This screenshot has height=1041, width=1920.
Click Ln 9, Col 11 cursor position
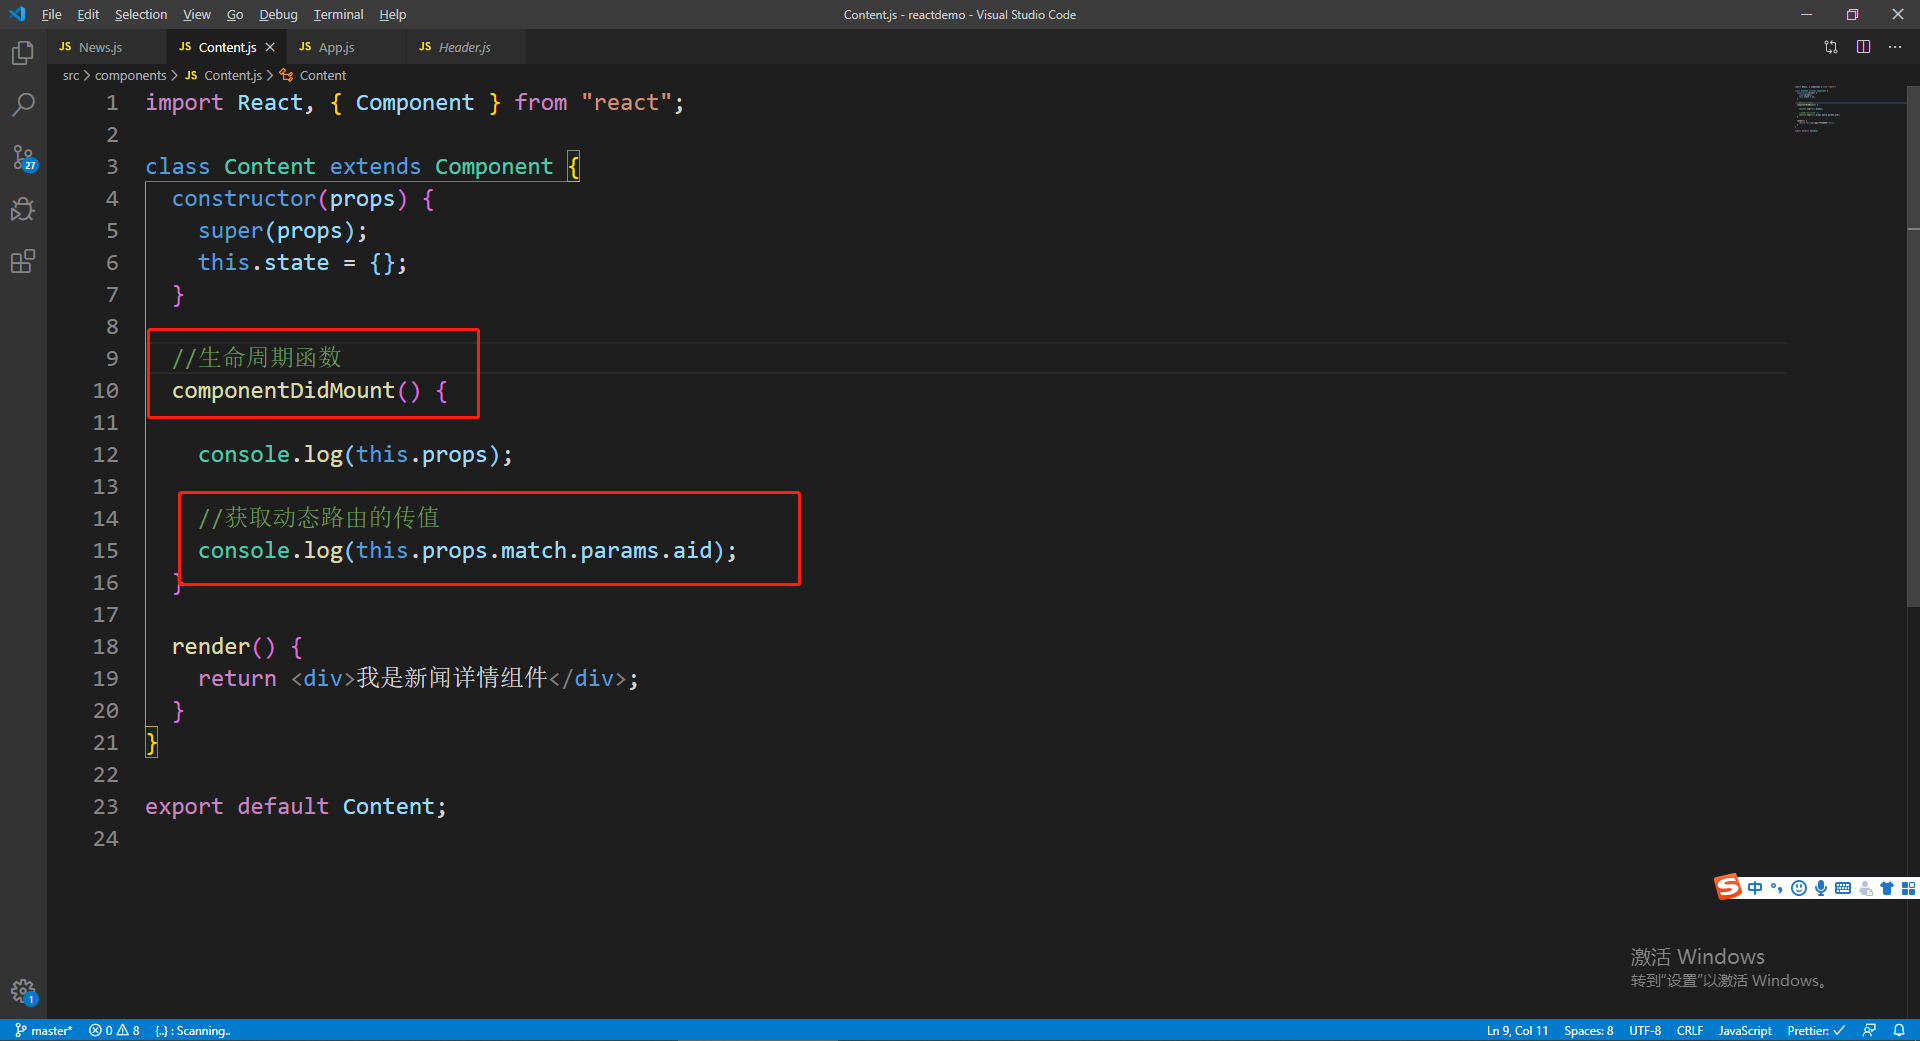1517,1030
